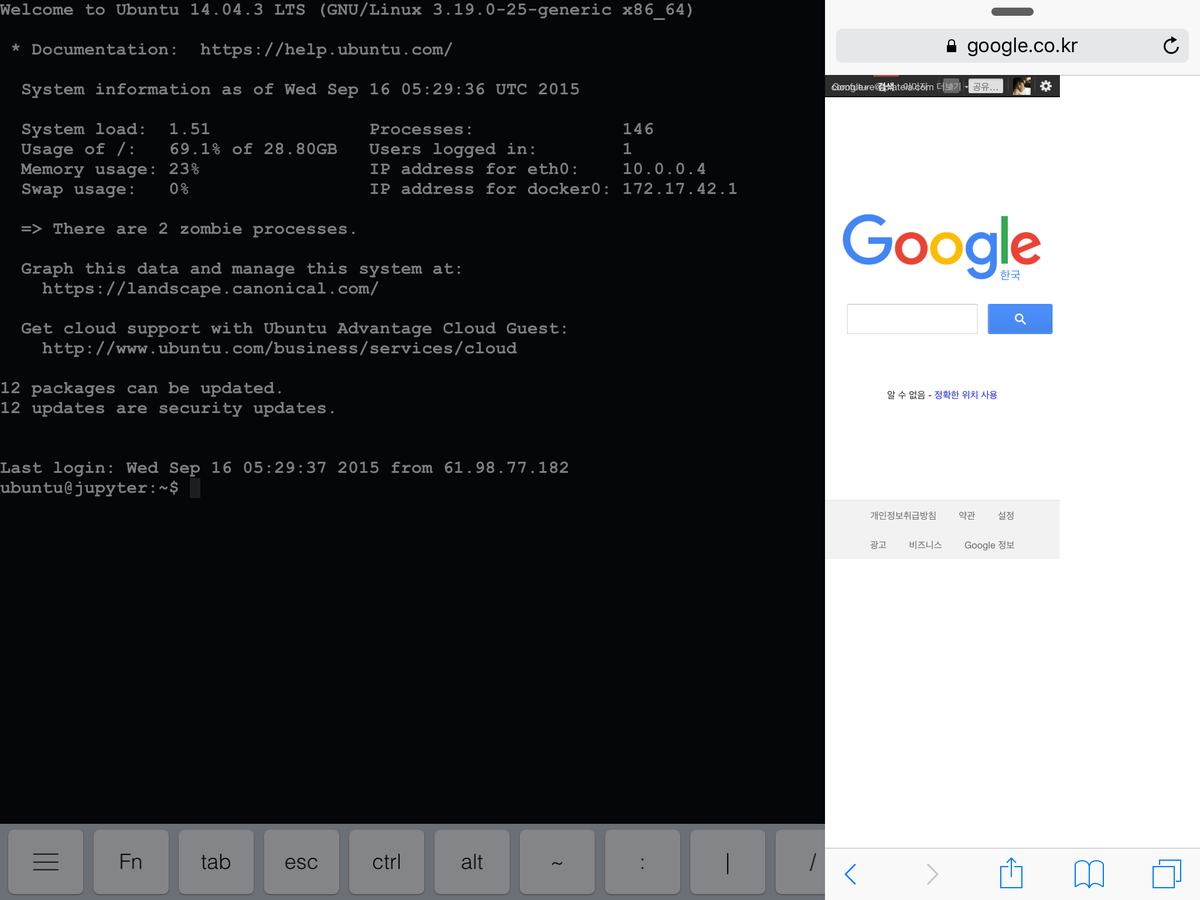Go back in Safari with the left arrow
This screenshot has height=900, width=1200.
tap(851, 874)
